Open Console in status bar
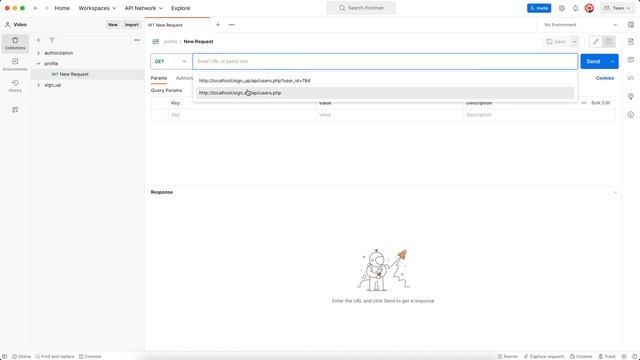This screenshot has height=360, width=640. (90, 356)
